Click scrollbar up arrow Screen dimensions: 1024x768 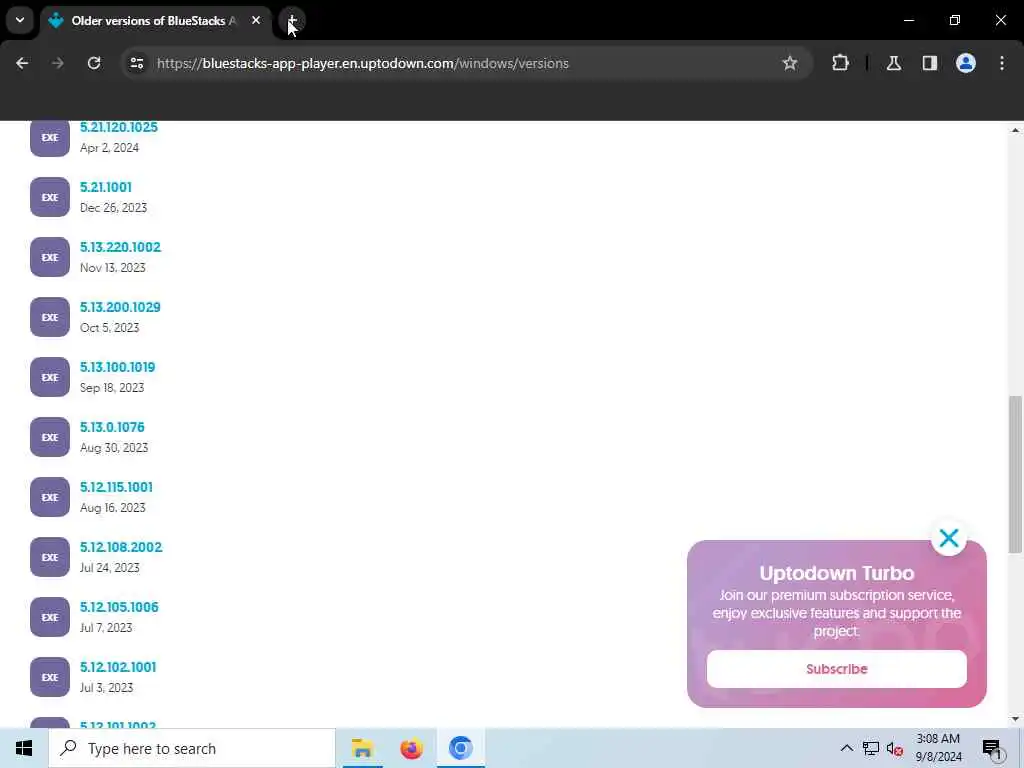(1015, 130)
